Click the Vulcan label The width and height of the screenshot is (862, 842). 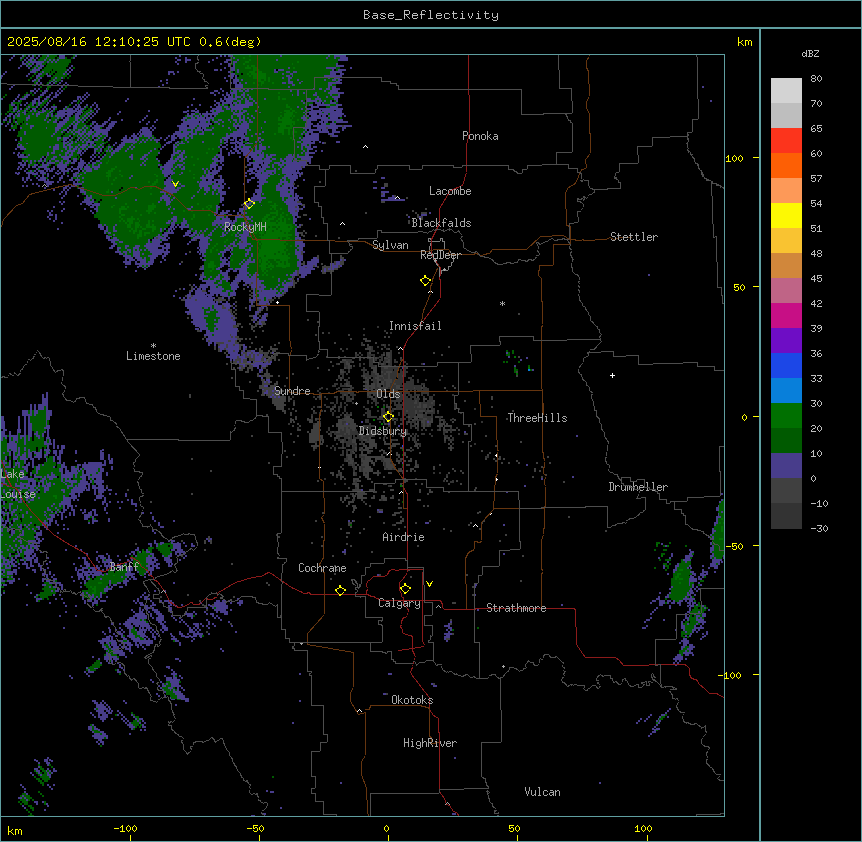[543, 792]
